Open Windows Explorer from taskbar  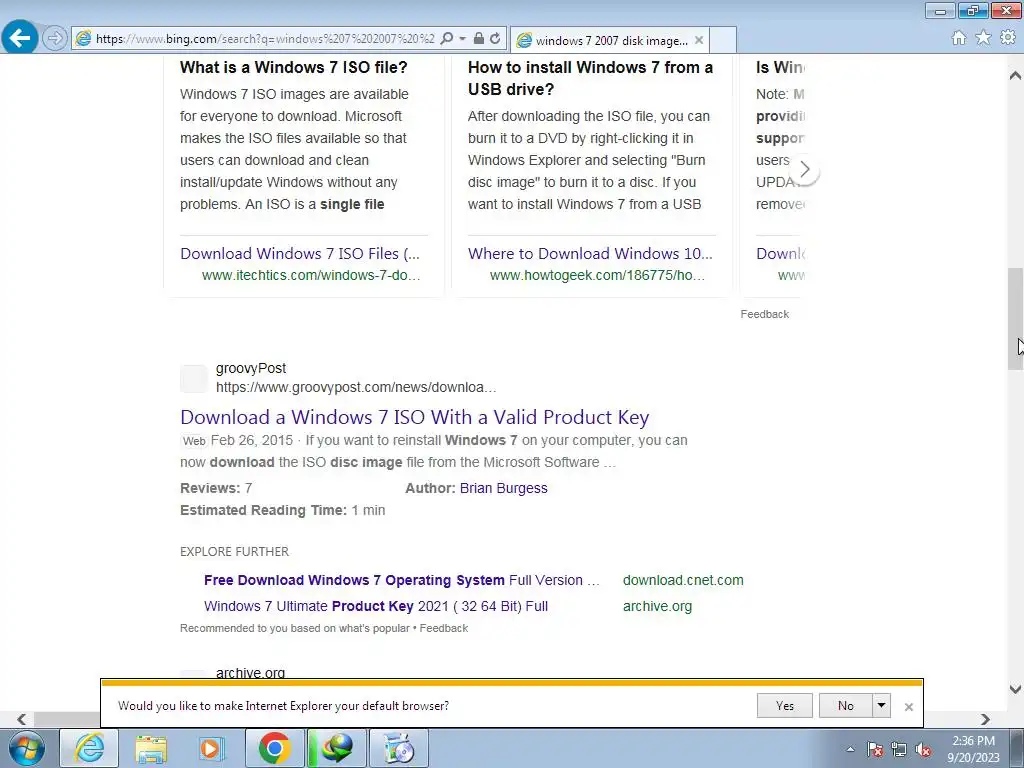point(152,748)
